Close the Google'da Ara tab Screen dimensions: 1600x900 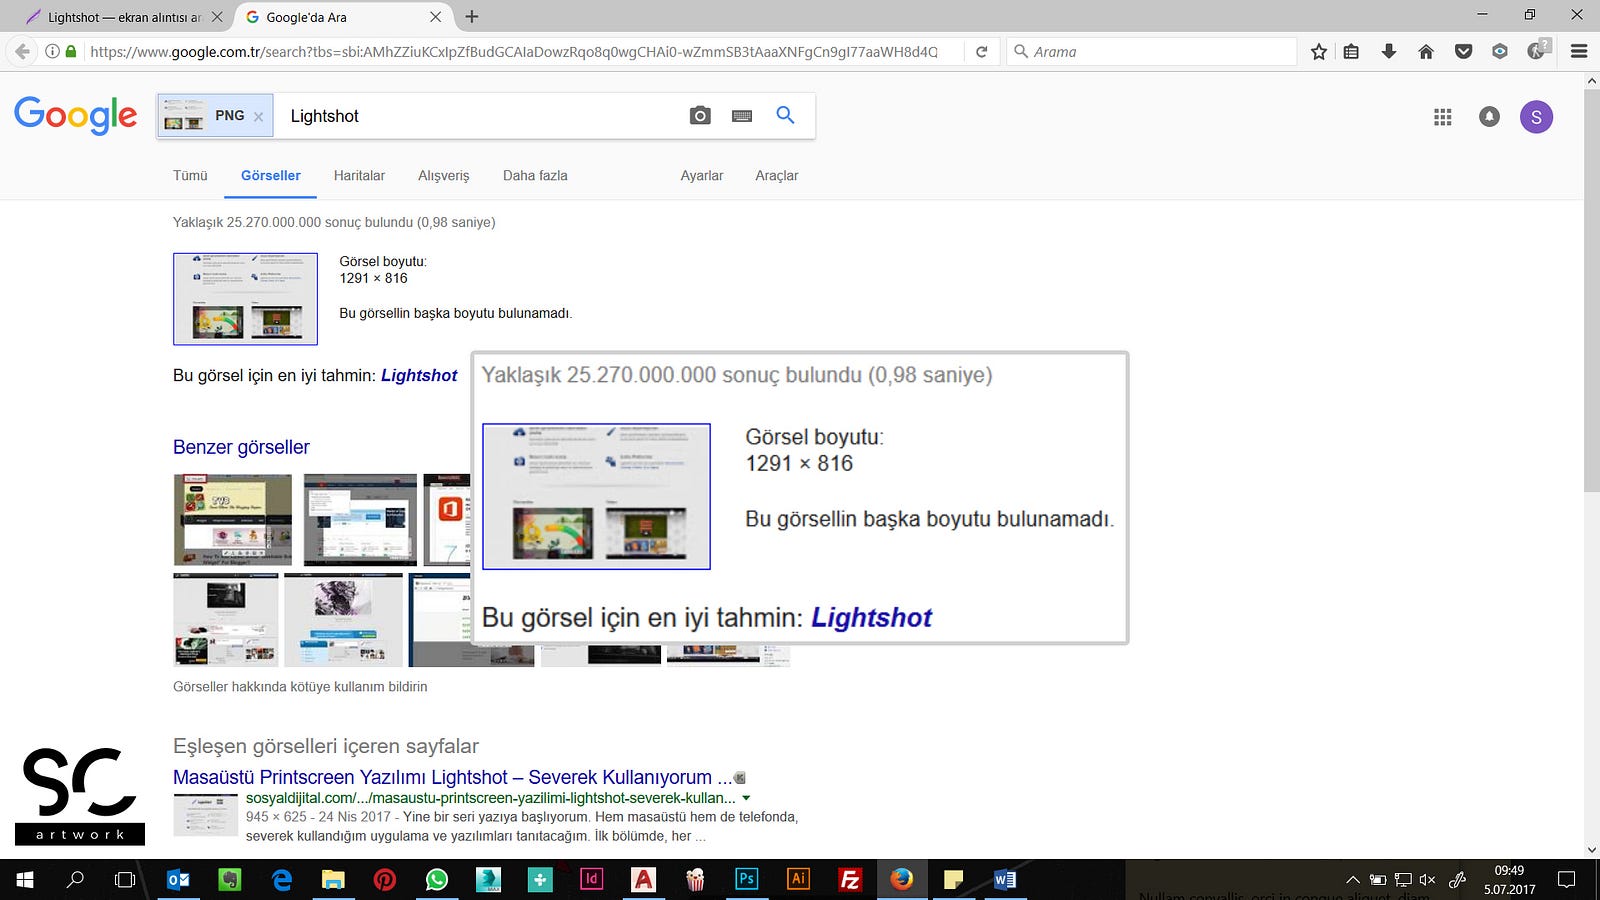[x=435, y=17]
